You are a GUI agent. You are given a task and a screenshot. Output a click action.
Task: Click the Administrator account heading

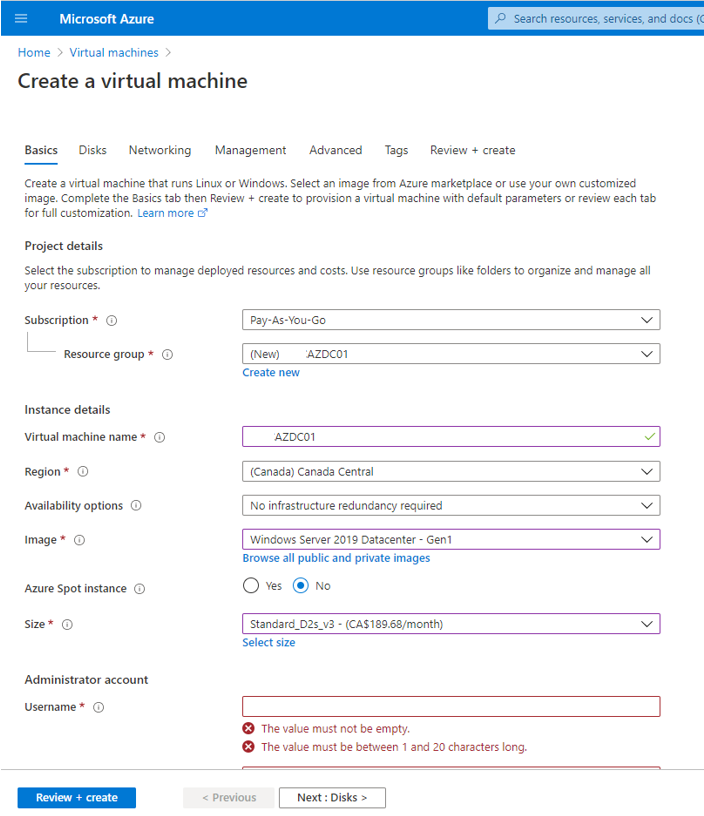point(86,680)
